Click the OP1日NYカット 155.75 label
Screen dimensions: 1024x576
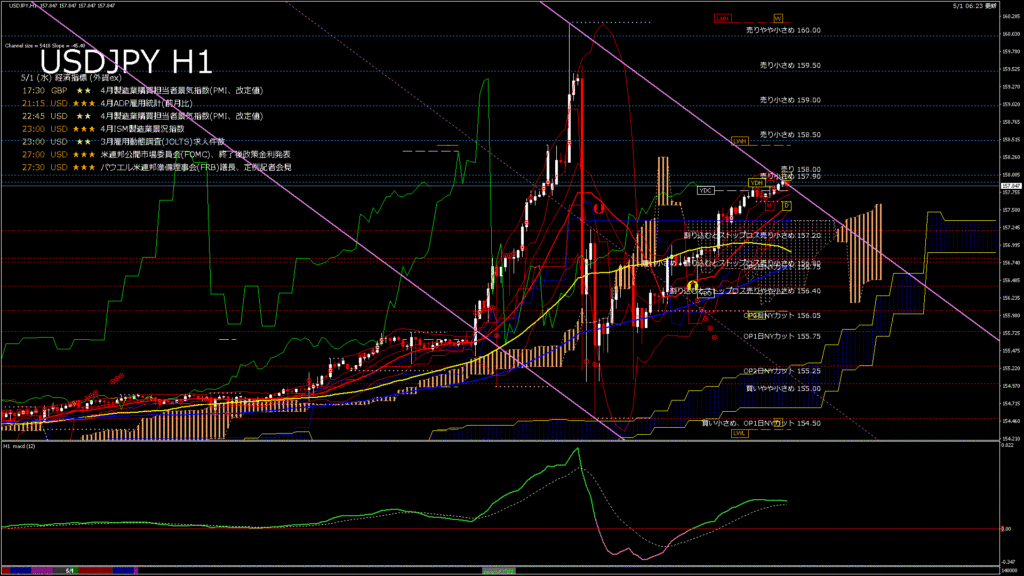[x=782, y=336]
